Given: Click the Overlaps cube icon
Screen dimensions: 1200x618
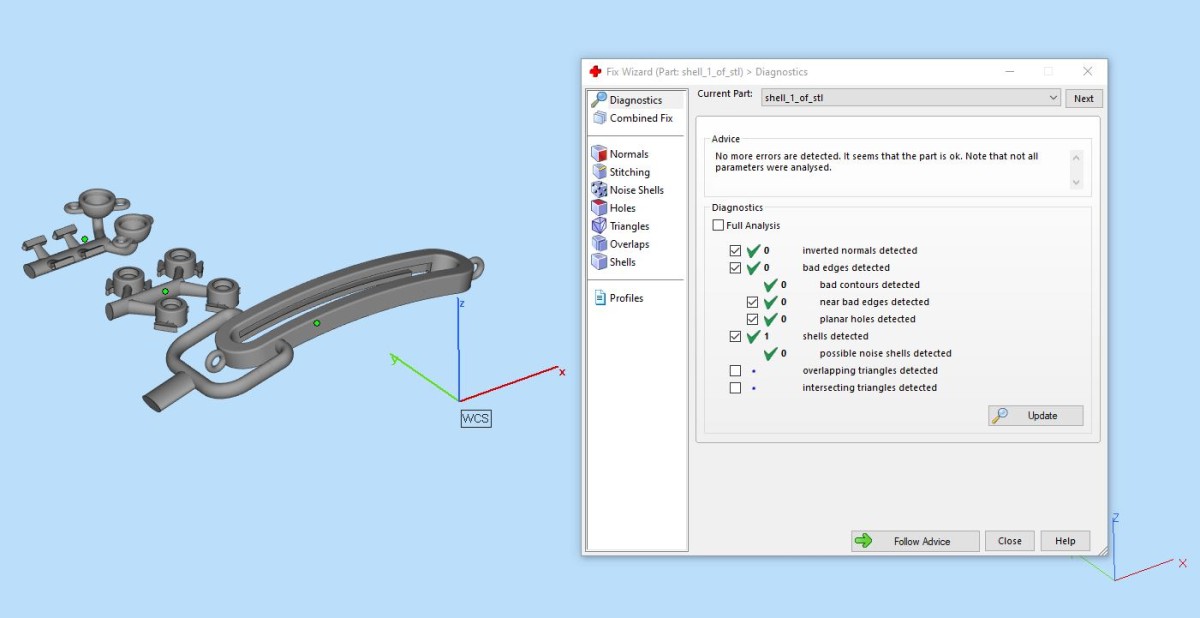Looking at the screenshot, I should (599, 244).
